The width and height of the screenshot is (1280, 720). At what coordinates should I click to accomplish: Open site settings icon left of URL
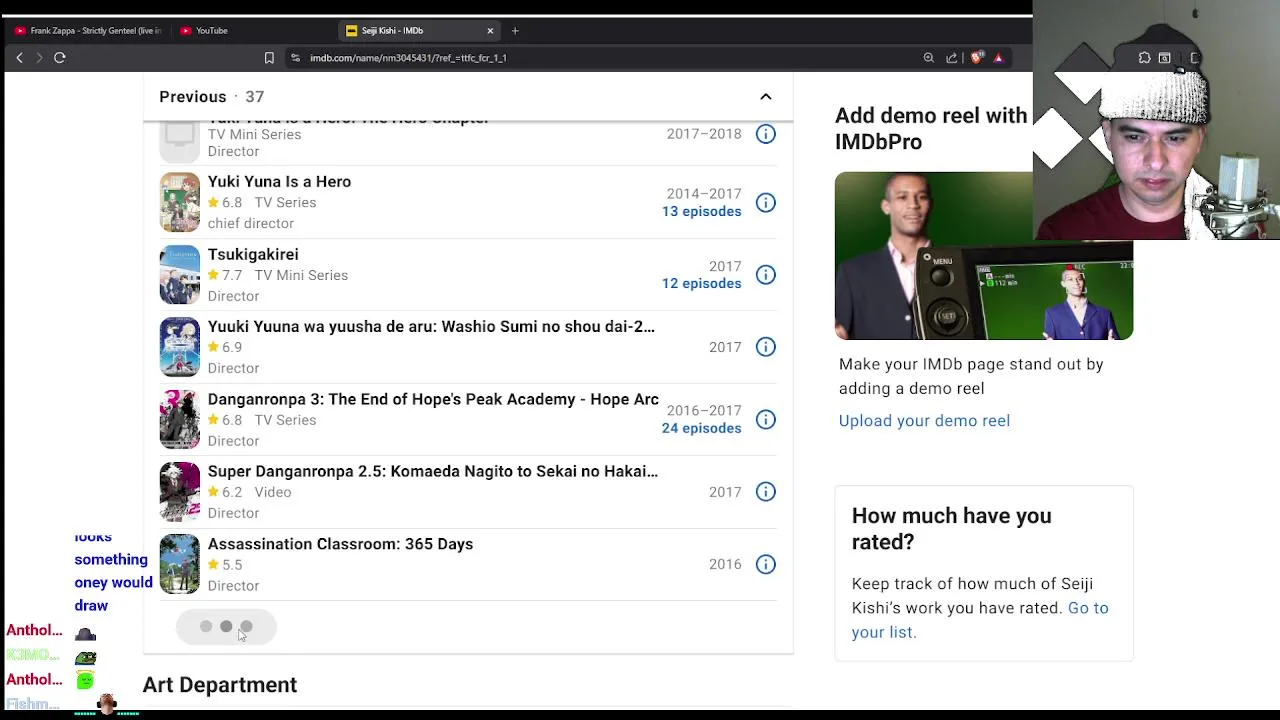tap(295, 58)
